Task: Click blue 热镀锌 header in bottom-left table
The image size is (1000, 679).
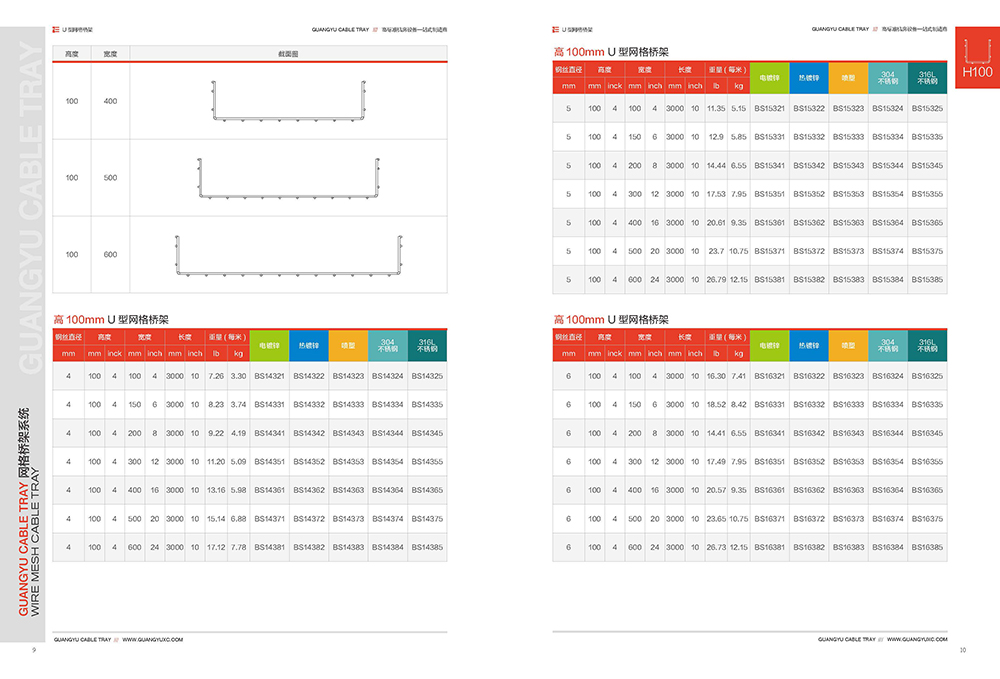Action: tap(309, 345)
